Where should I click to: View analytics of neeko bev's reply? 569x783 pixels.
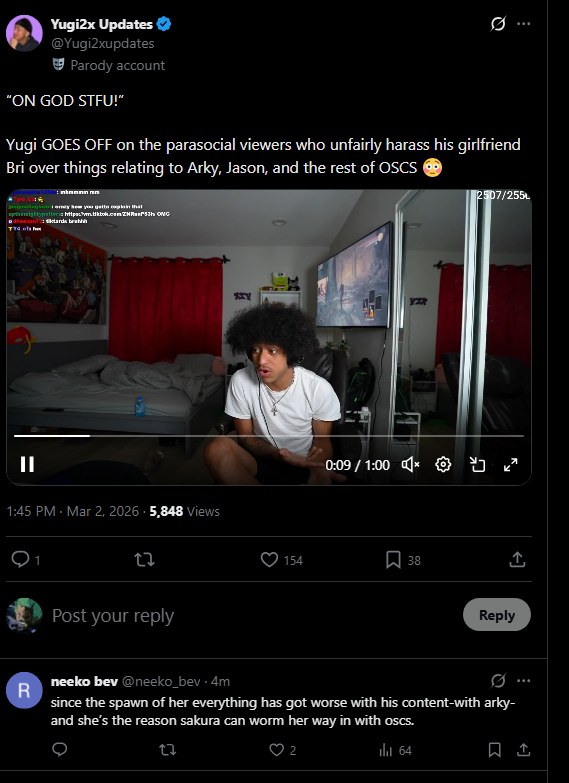(x=395, y=750)
